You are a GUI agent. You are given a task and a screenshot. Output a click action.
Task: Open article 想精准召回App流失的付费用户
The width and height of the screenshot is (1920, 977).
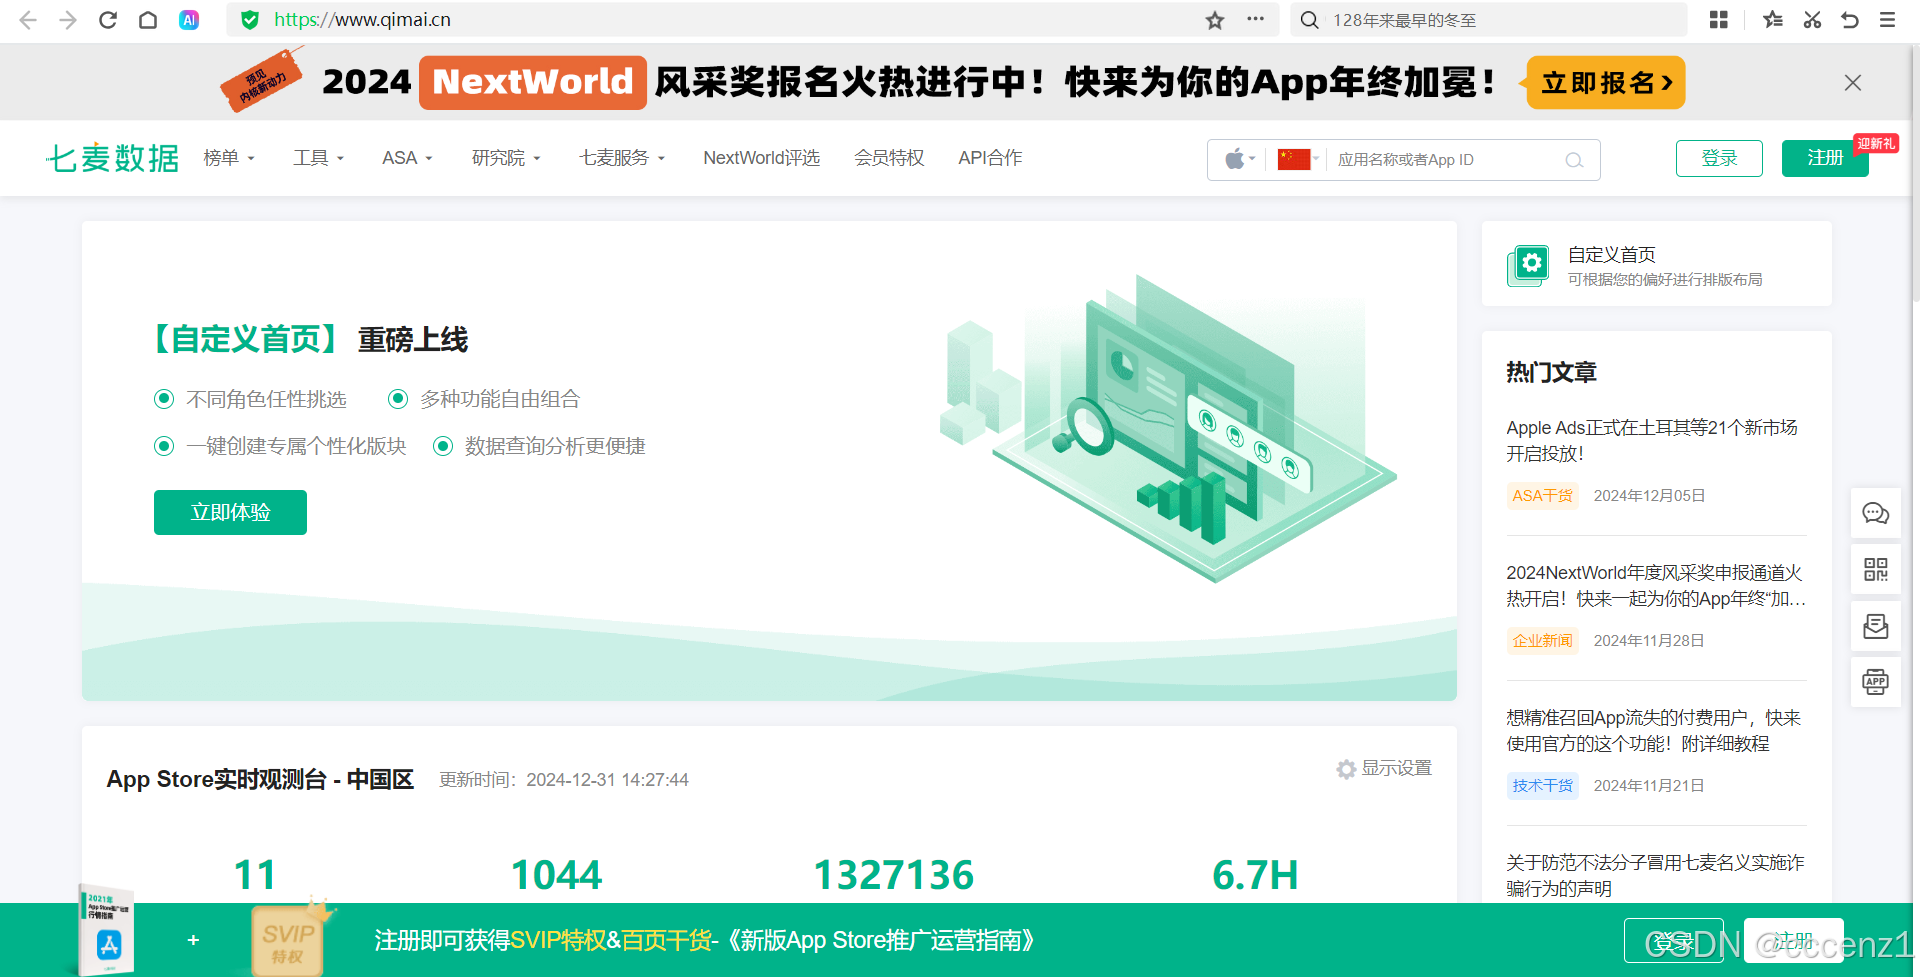[1654, 730]
